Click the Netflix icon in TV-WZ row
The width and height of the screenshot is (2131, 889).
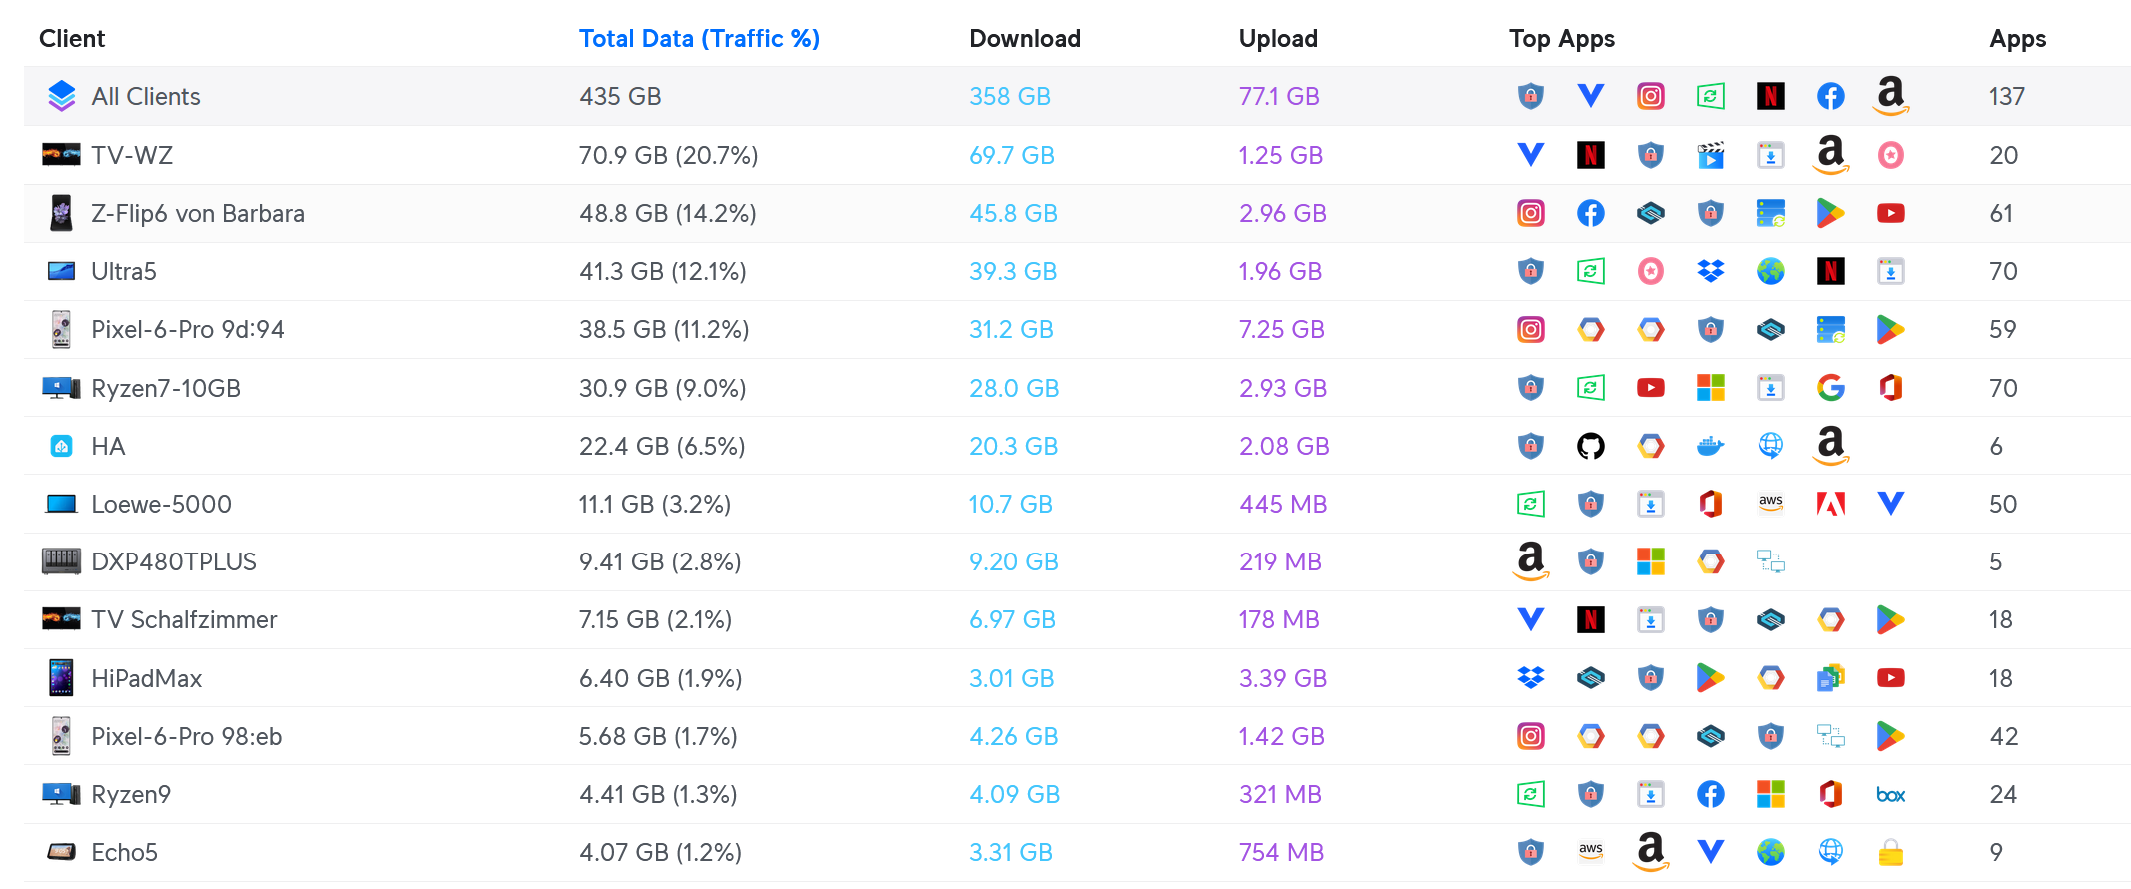[1590, 155]
